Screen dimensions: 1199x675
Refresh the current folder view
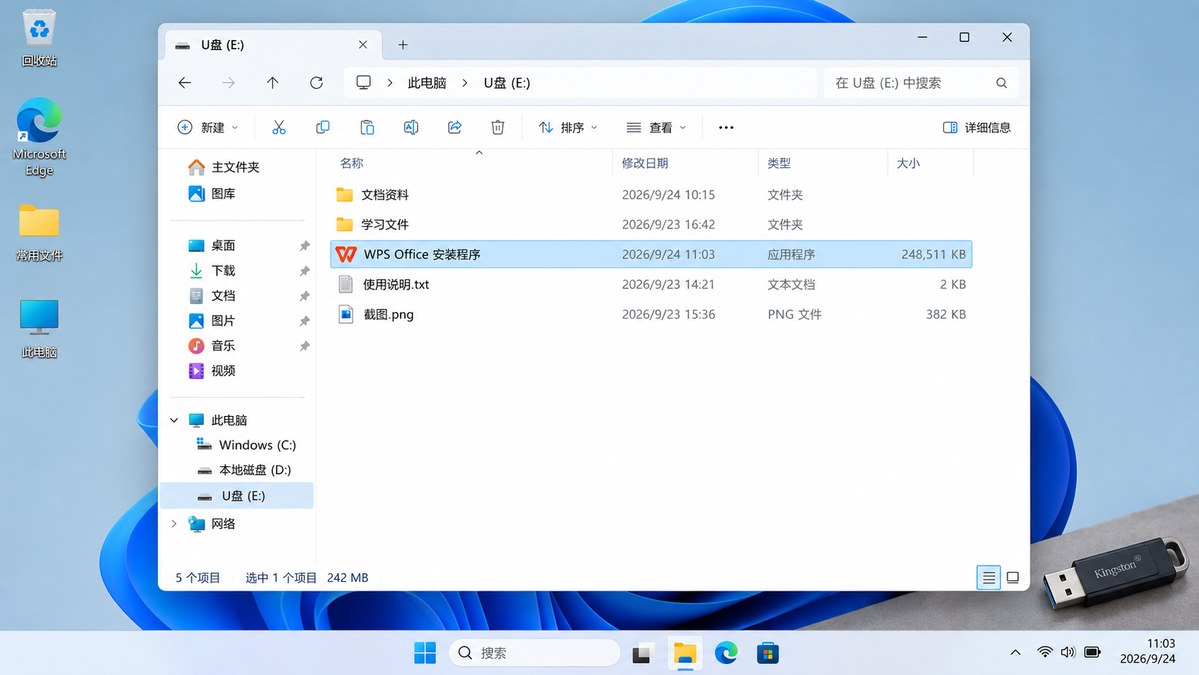click(317, 83)
